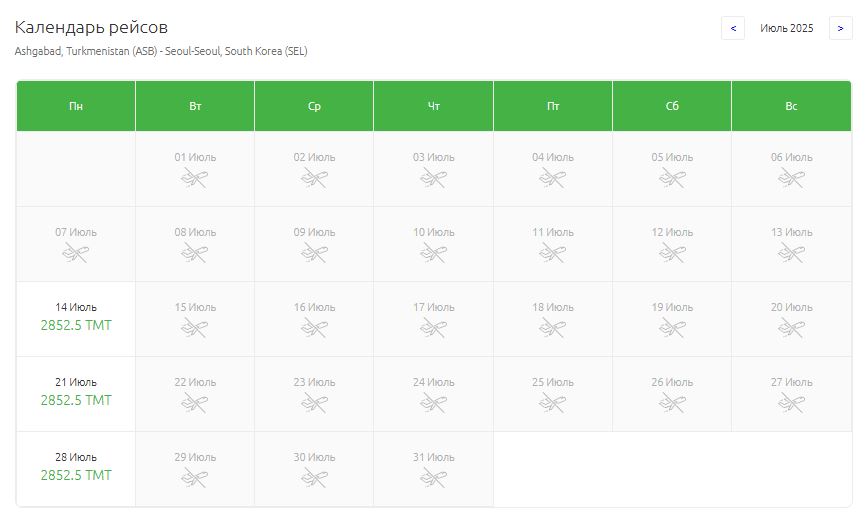Image resolution: width=867 pixels, height=529 pixels.
Task: Click the no-flight icon on 01 Июль
Action: [195, 179]
